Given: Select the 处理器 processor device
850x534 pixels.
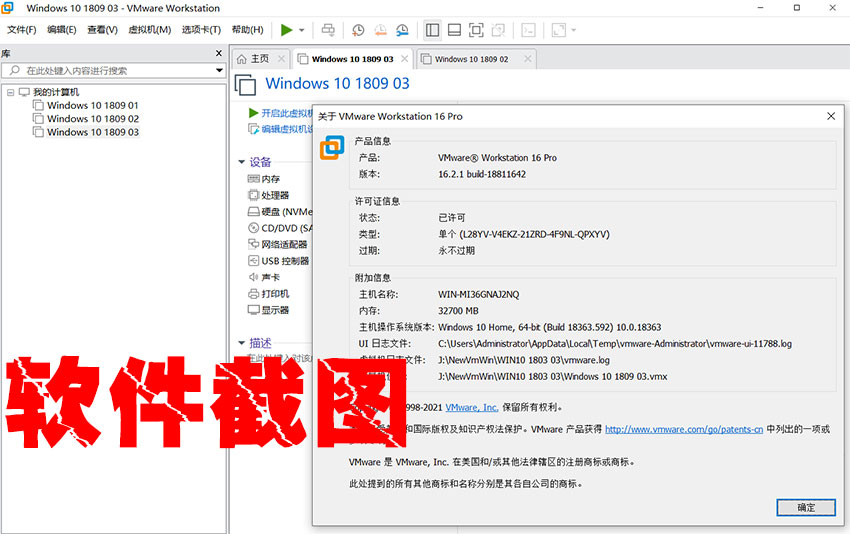Looking at the screenshot, I should click(x=275, y=195).
